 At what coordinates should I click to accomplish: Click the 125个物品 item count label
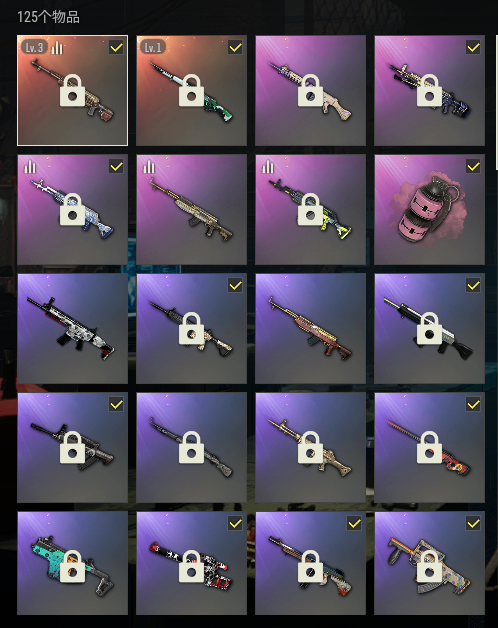[48, 17]
